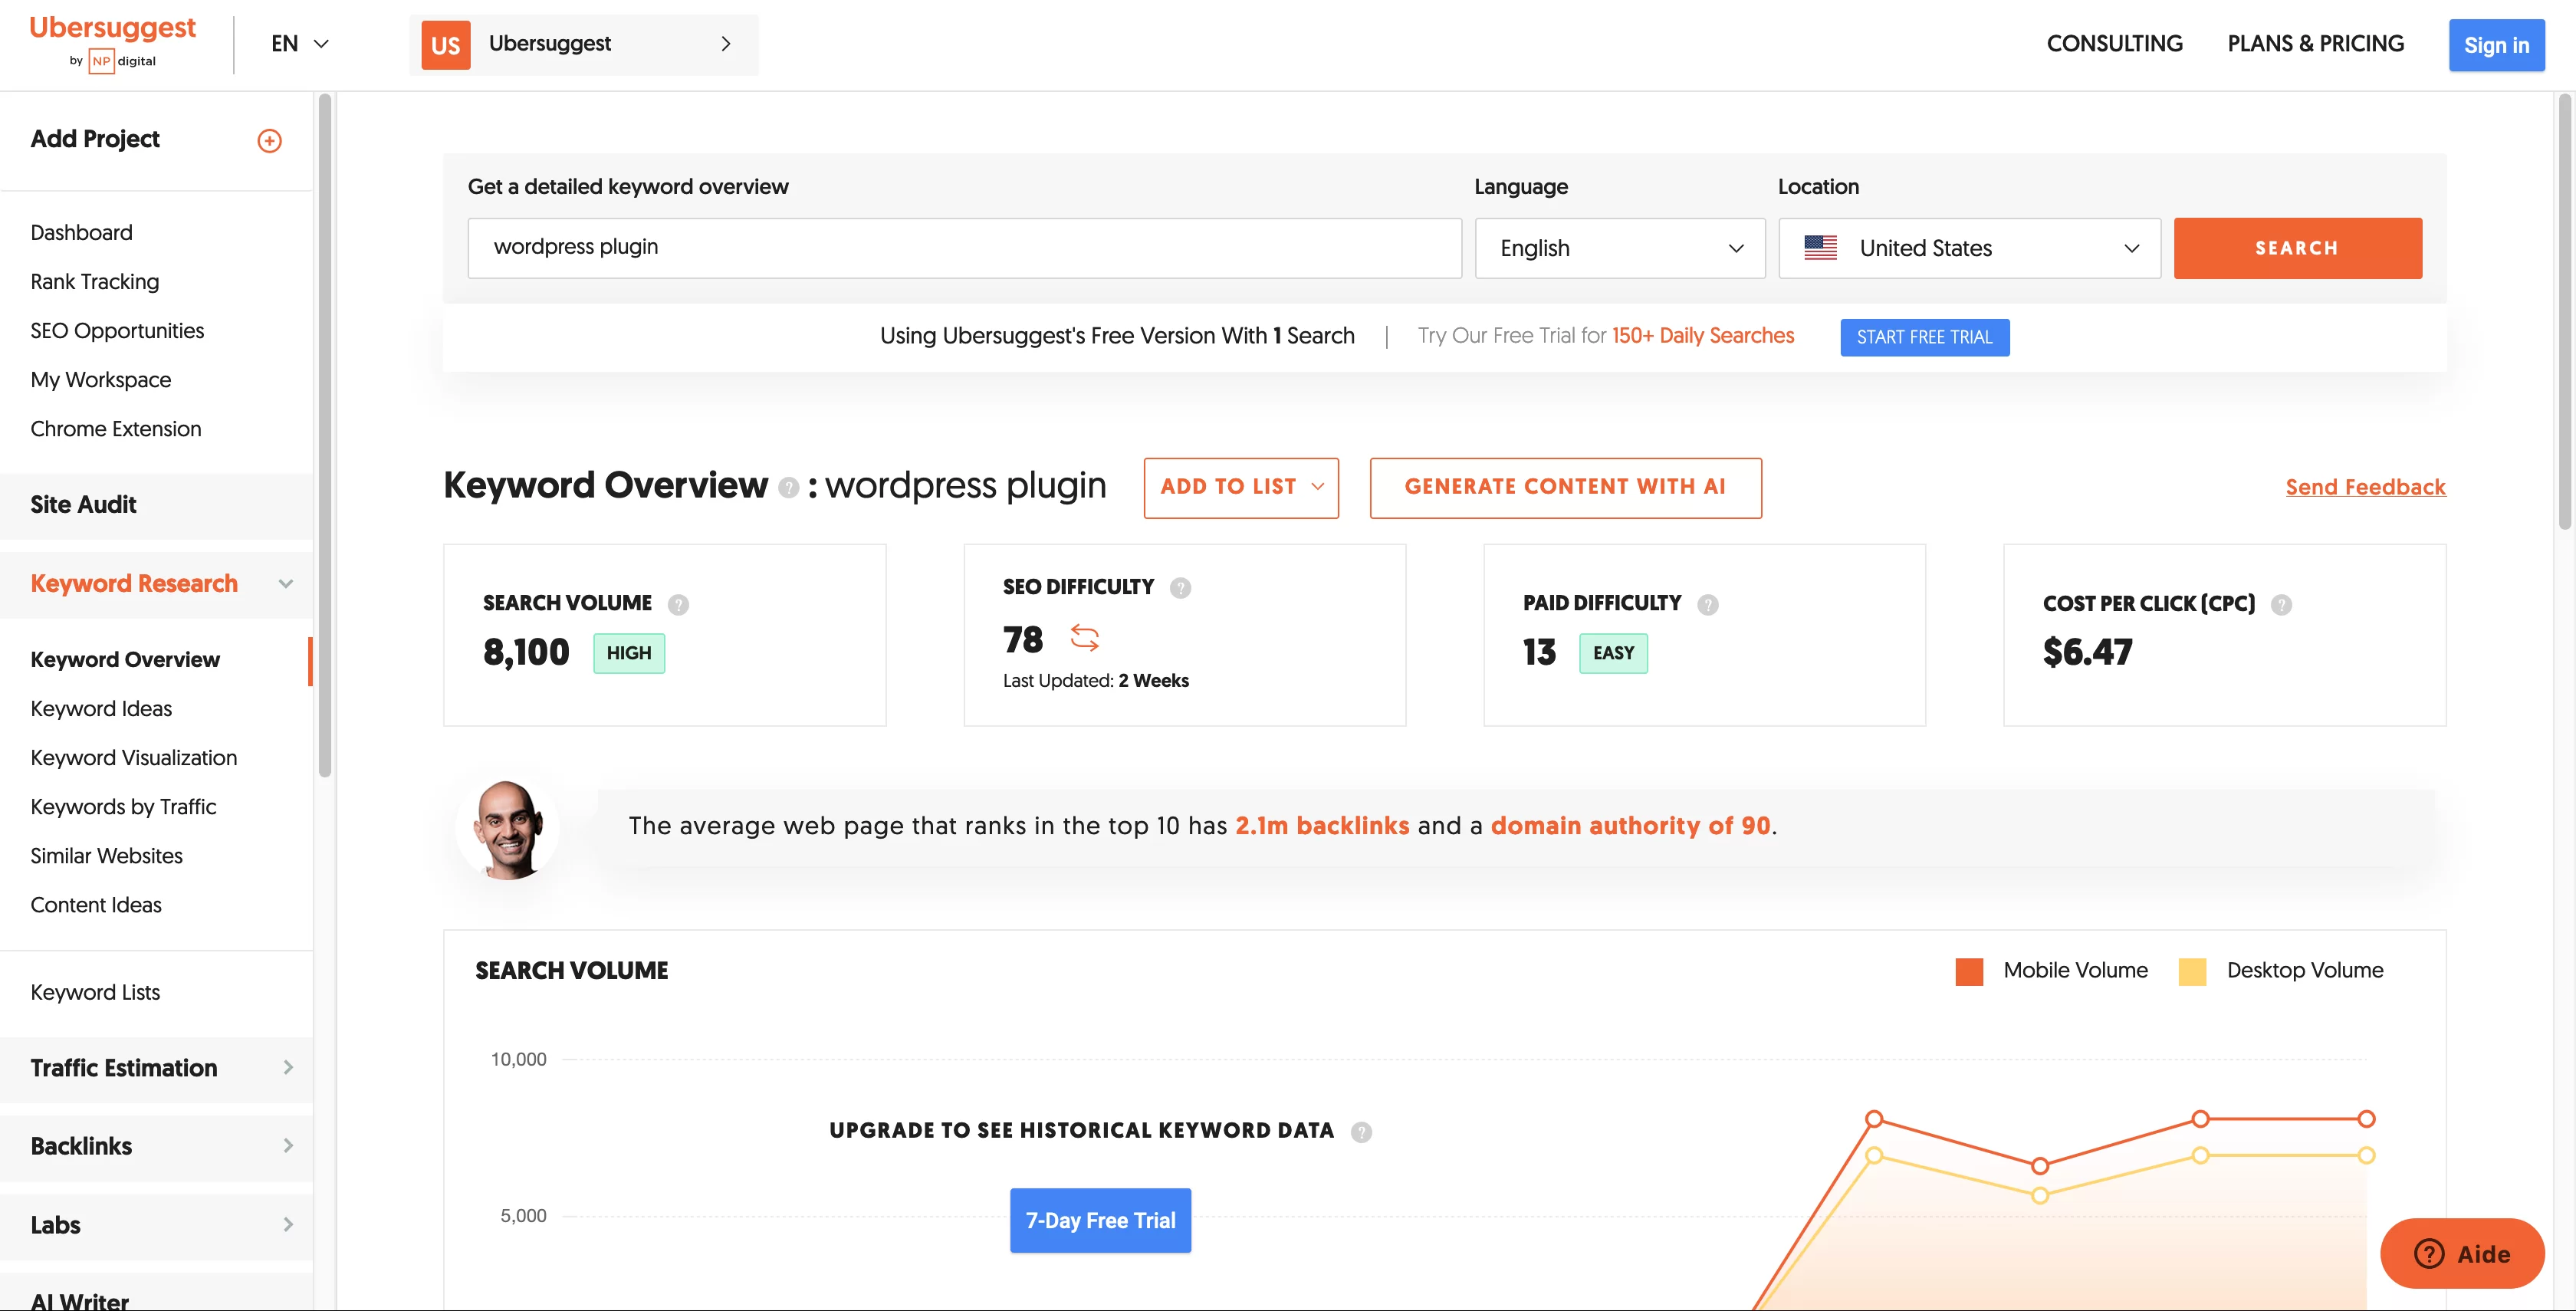Select the Keyword Ideas menu item
2576x1311 pixels.
(100, 709)
